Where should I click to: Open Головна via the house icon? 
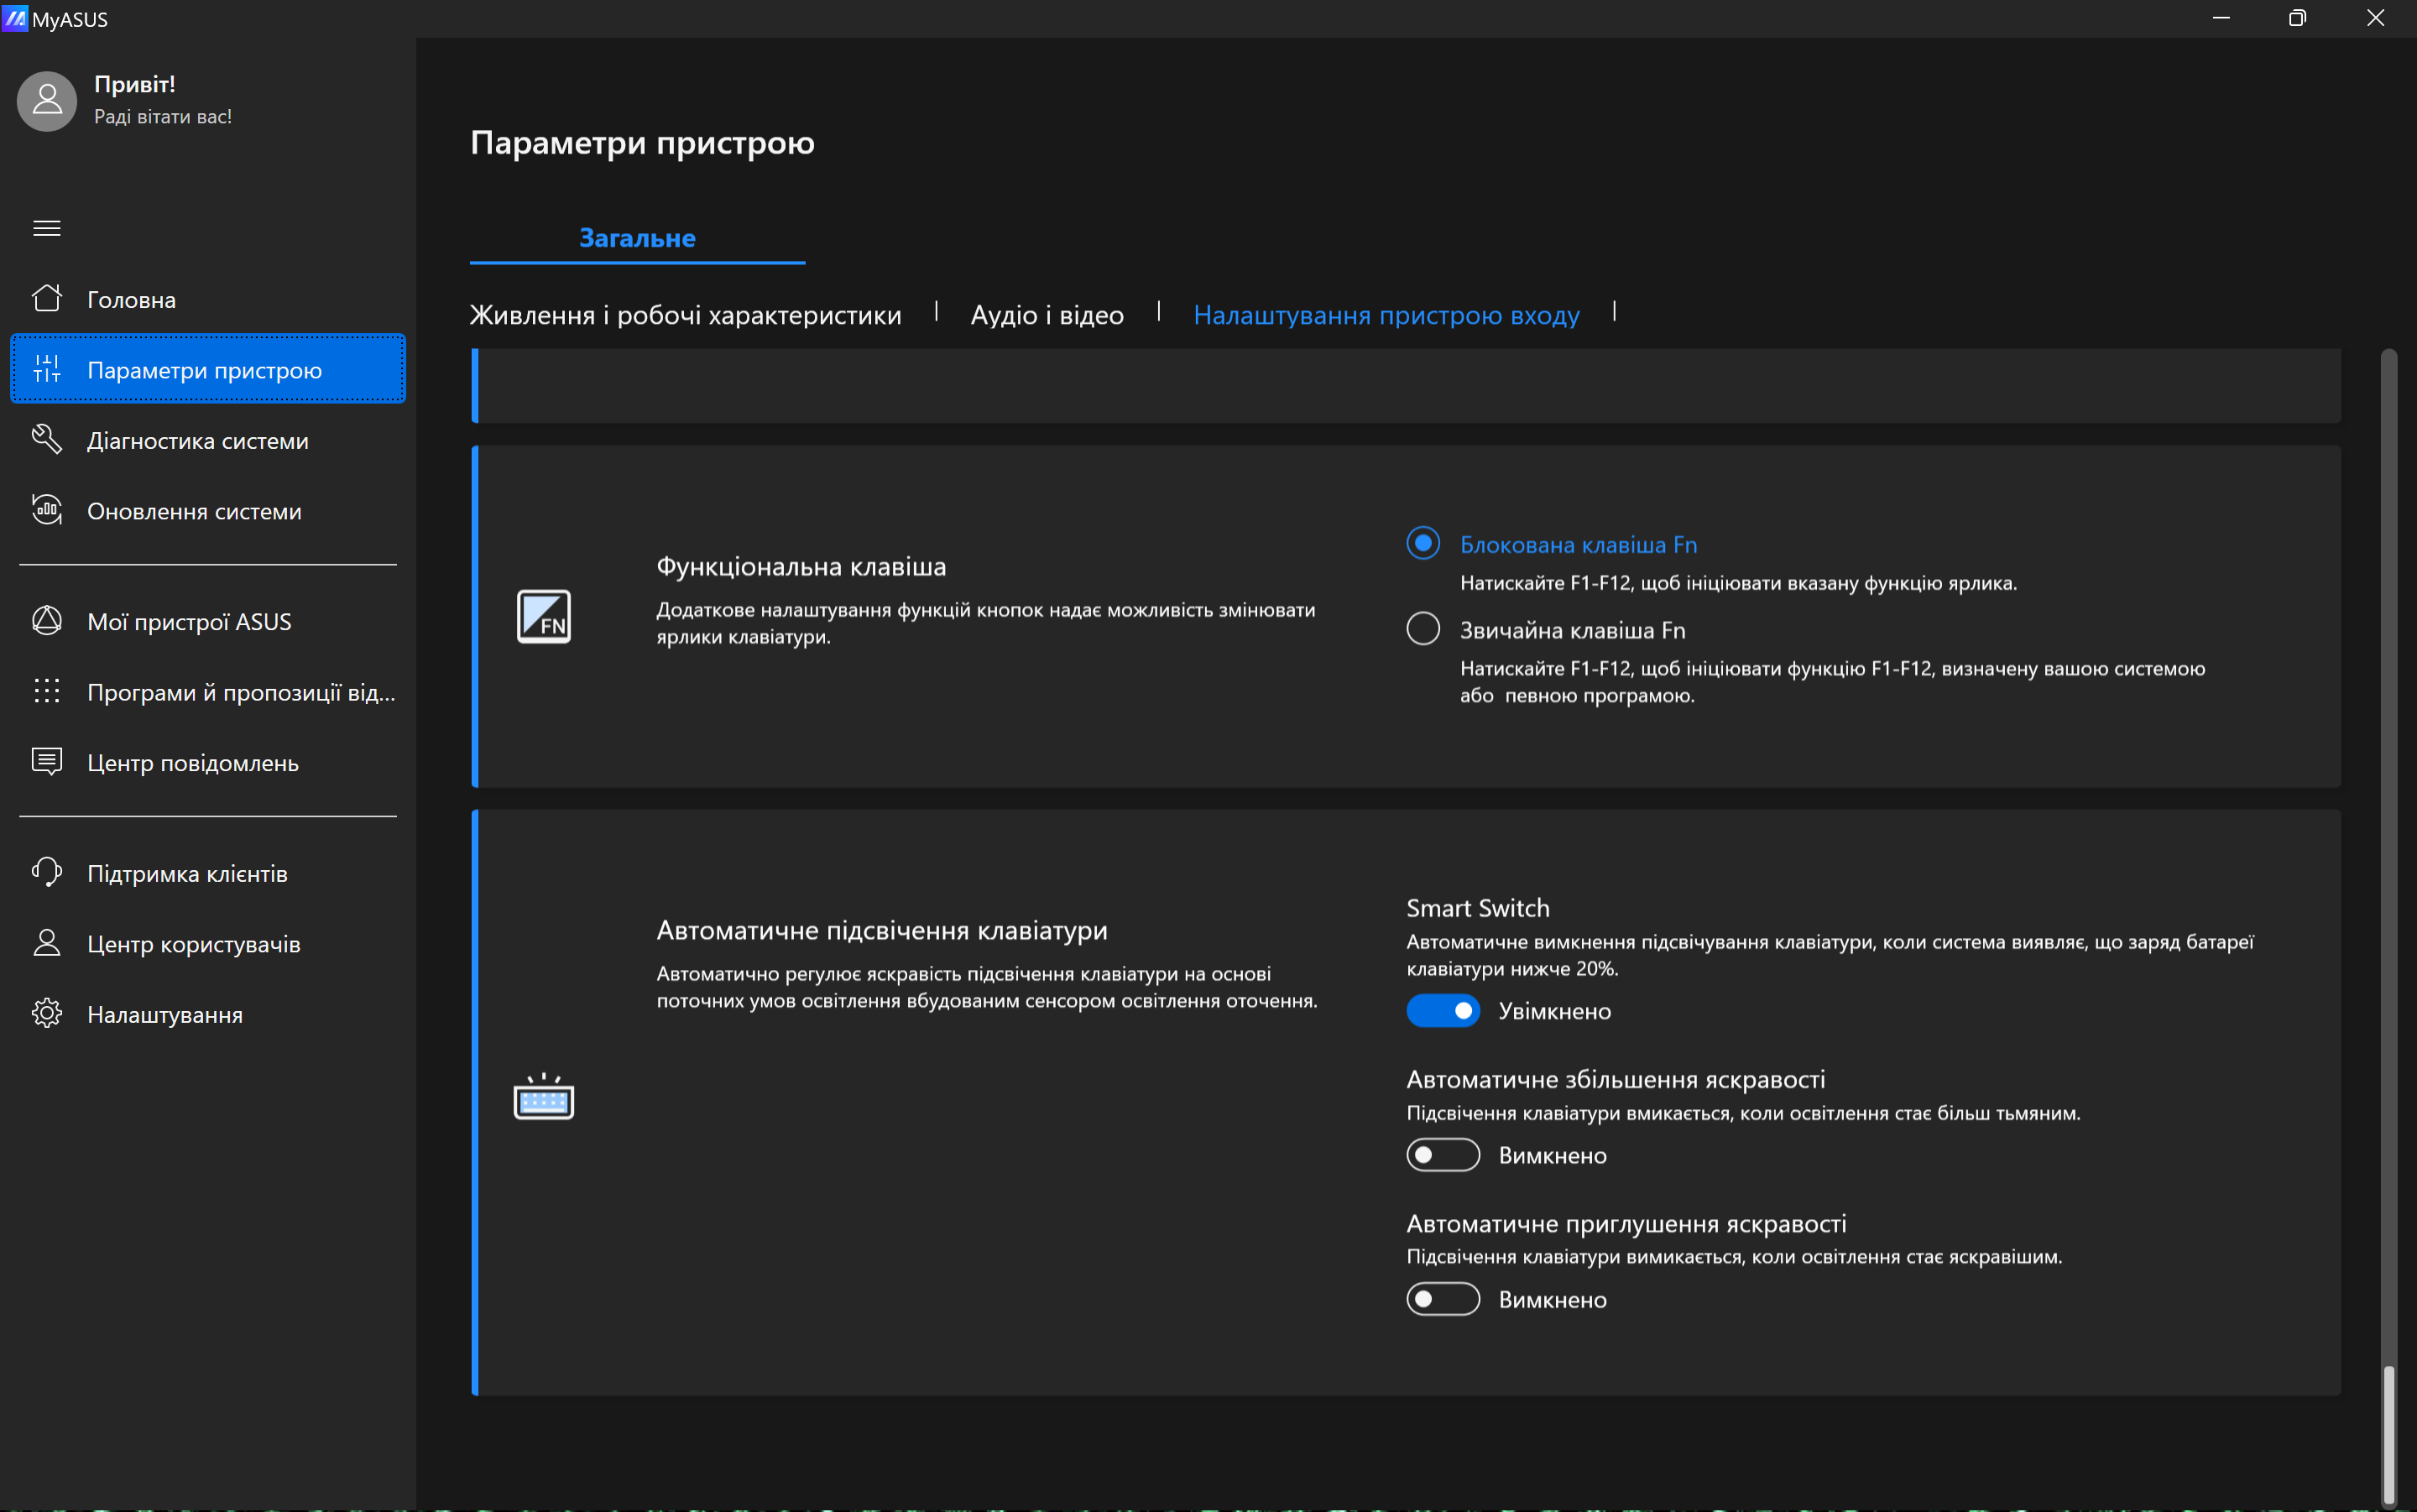coord(47,299)
